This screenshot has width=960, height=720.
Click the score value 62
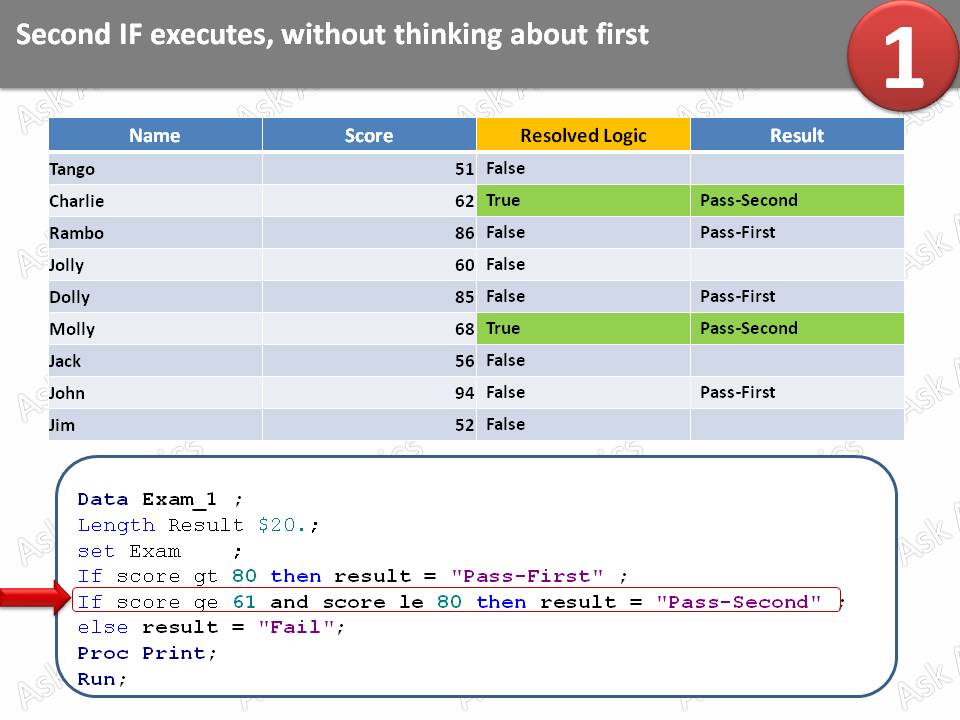point(464,201)
